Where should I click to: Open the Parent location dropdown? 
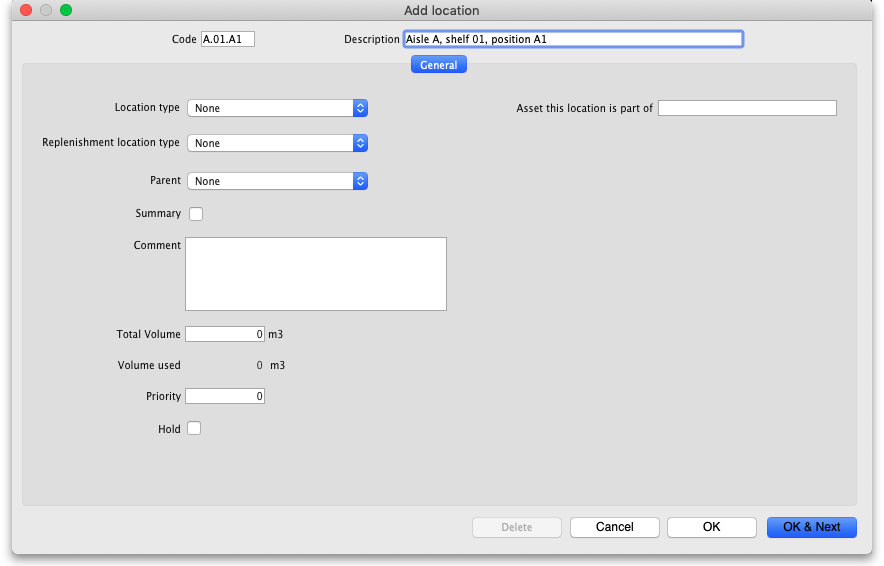coord(277,181)
